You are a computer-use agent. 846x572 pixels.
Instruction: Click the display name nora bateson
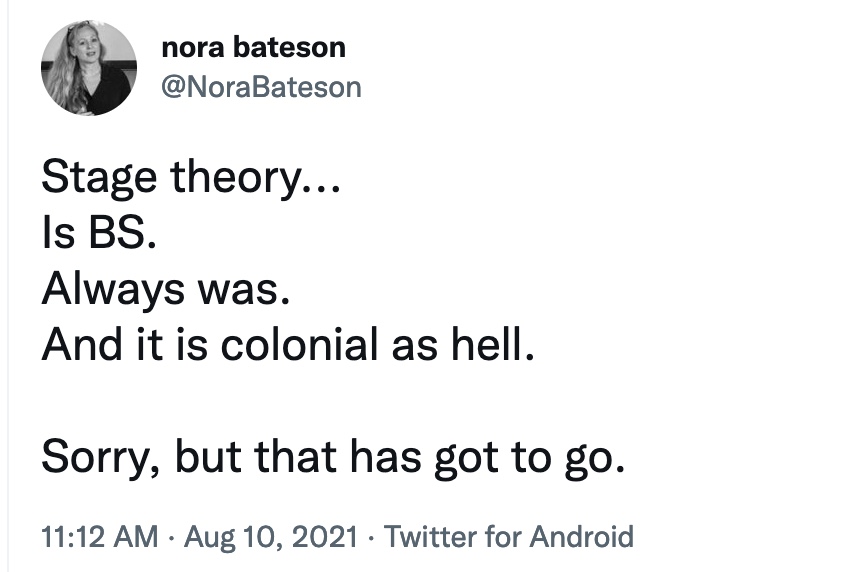click(254, 47)
